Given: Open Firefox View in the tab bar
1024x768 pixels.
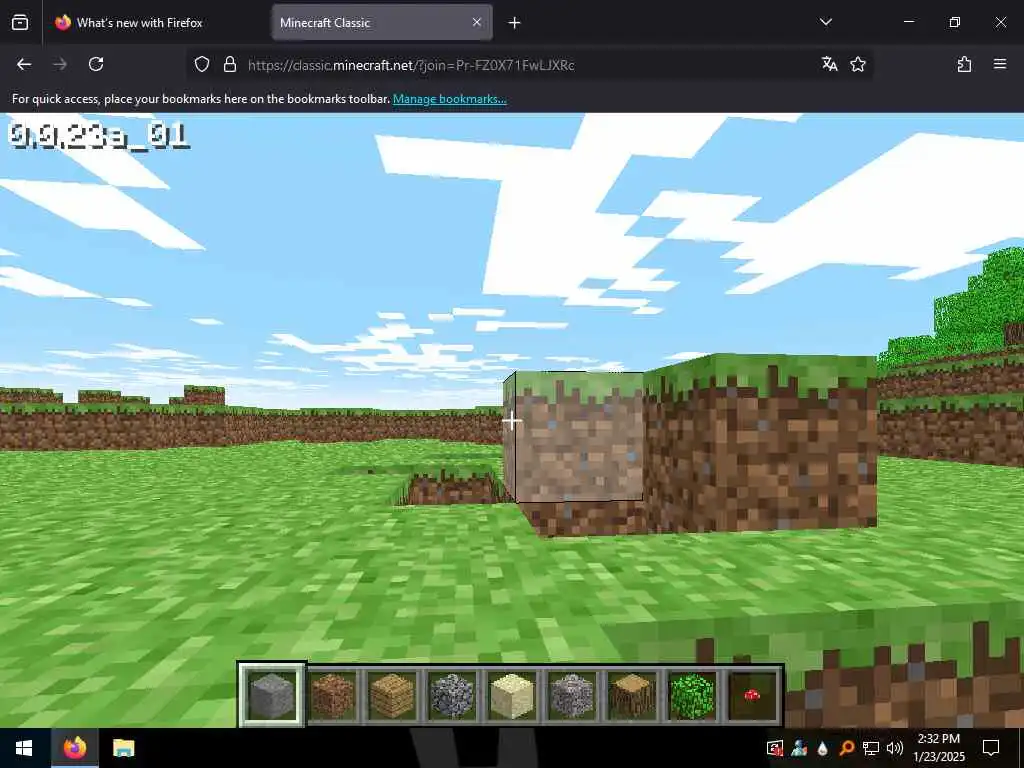Looking at the screenshot, I should [20, 23].
